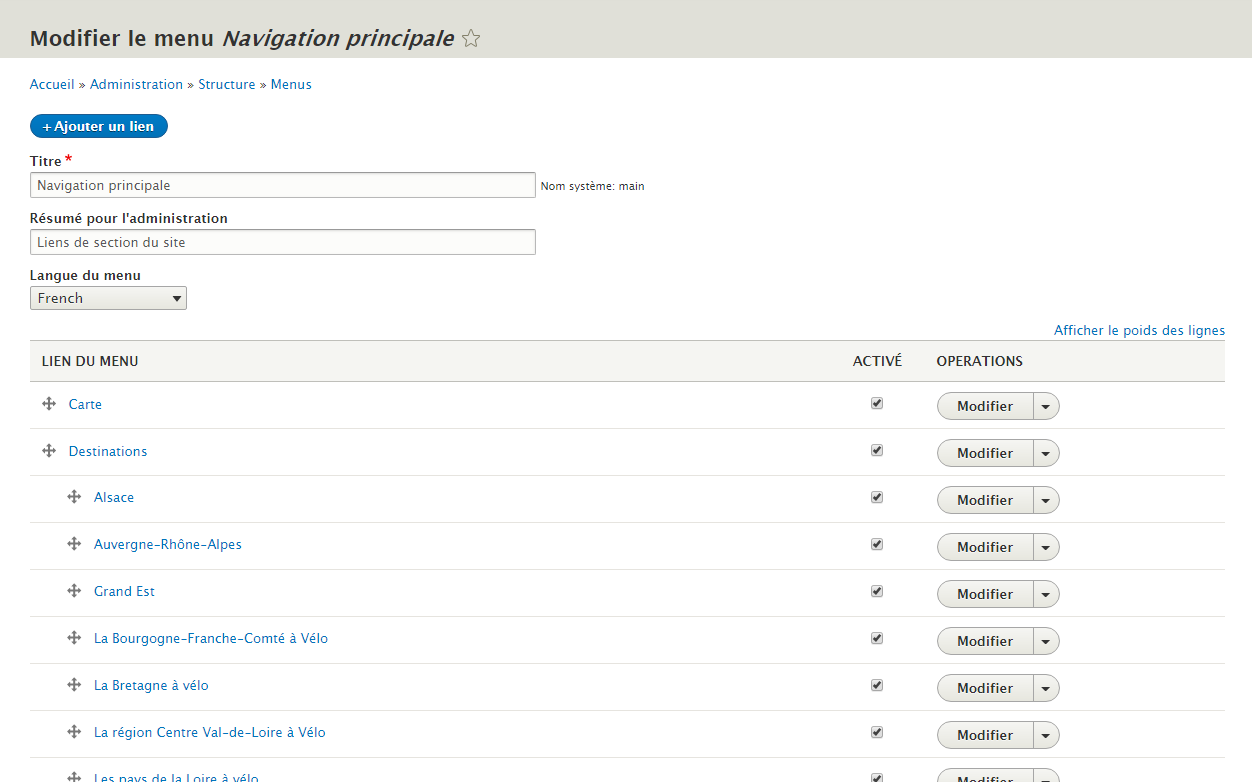Grab the Grand Est reorder handle

74,591
